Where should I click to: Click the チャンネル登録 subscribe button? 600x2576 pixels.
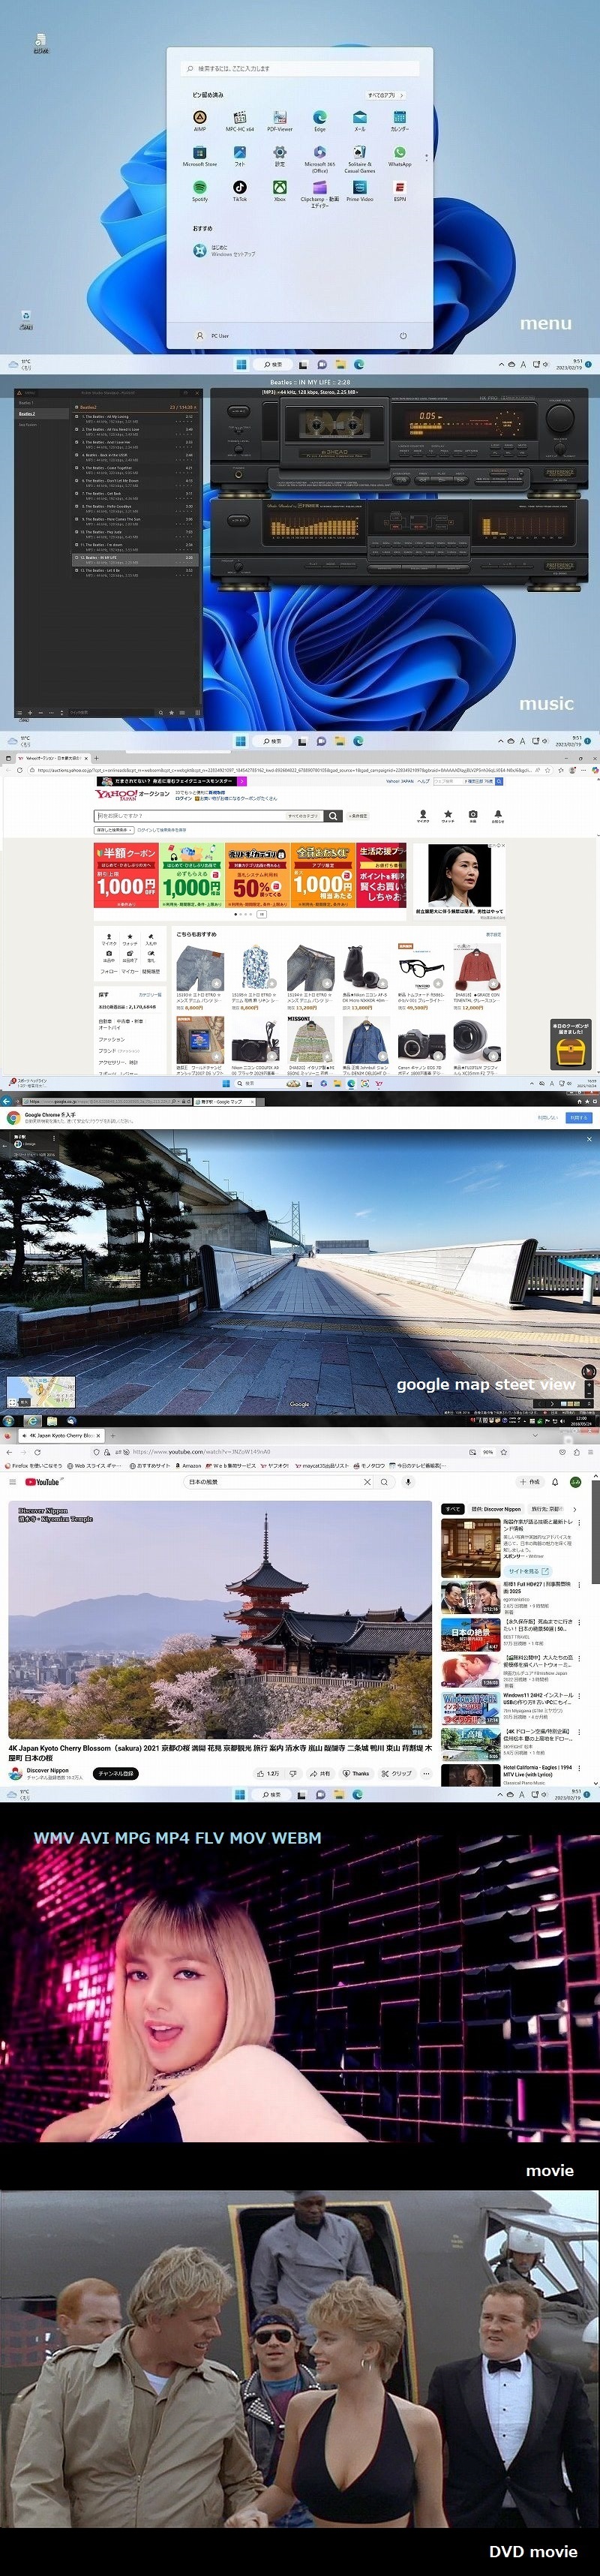115,1774
